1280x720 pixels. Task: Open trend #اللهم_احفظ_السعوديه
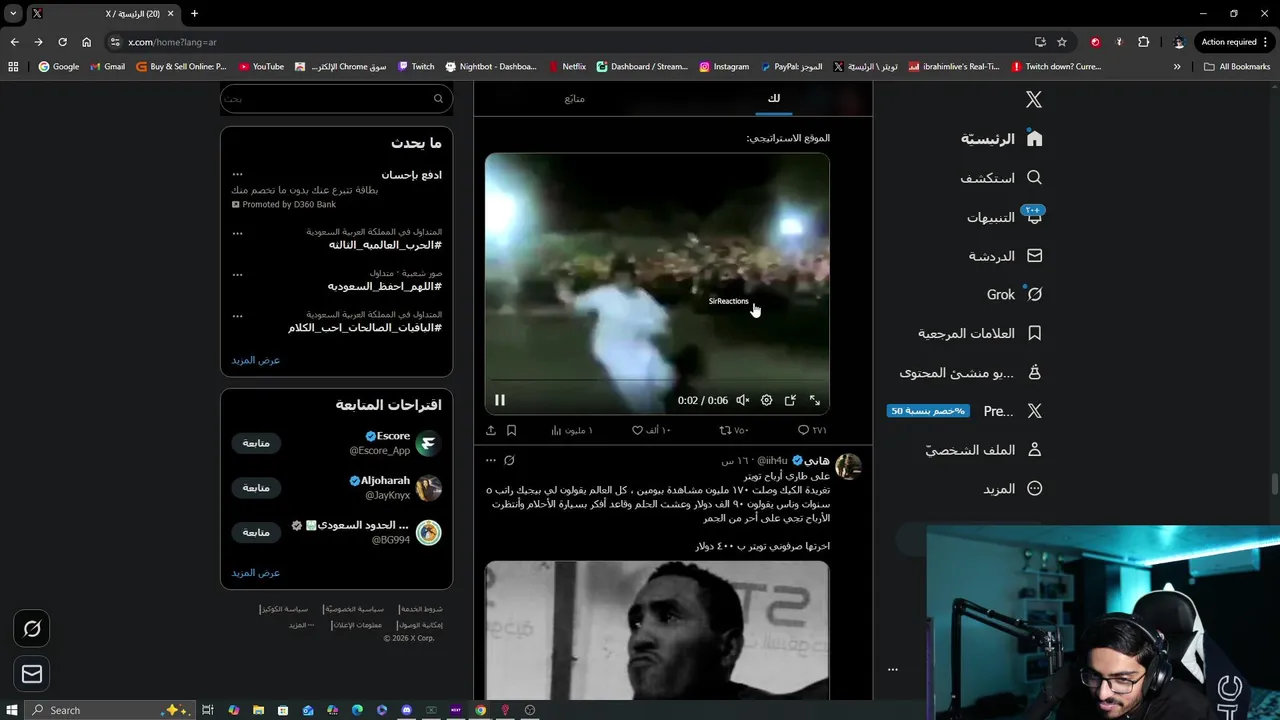pyautogui.click(x=385, y=286)
